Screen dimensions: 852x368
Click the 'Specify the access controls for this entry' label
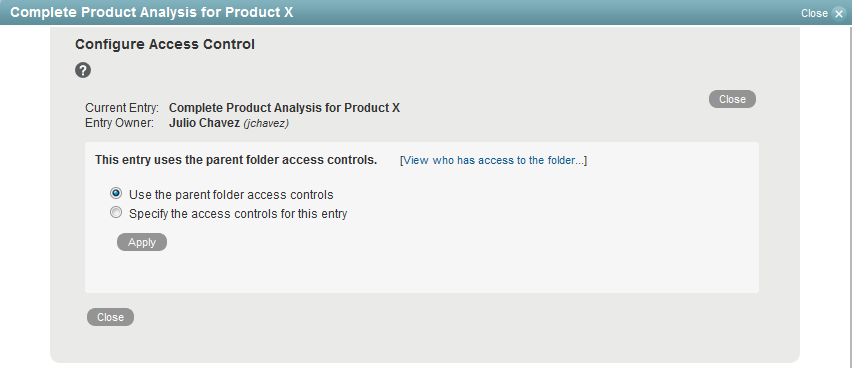238,214
